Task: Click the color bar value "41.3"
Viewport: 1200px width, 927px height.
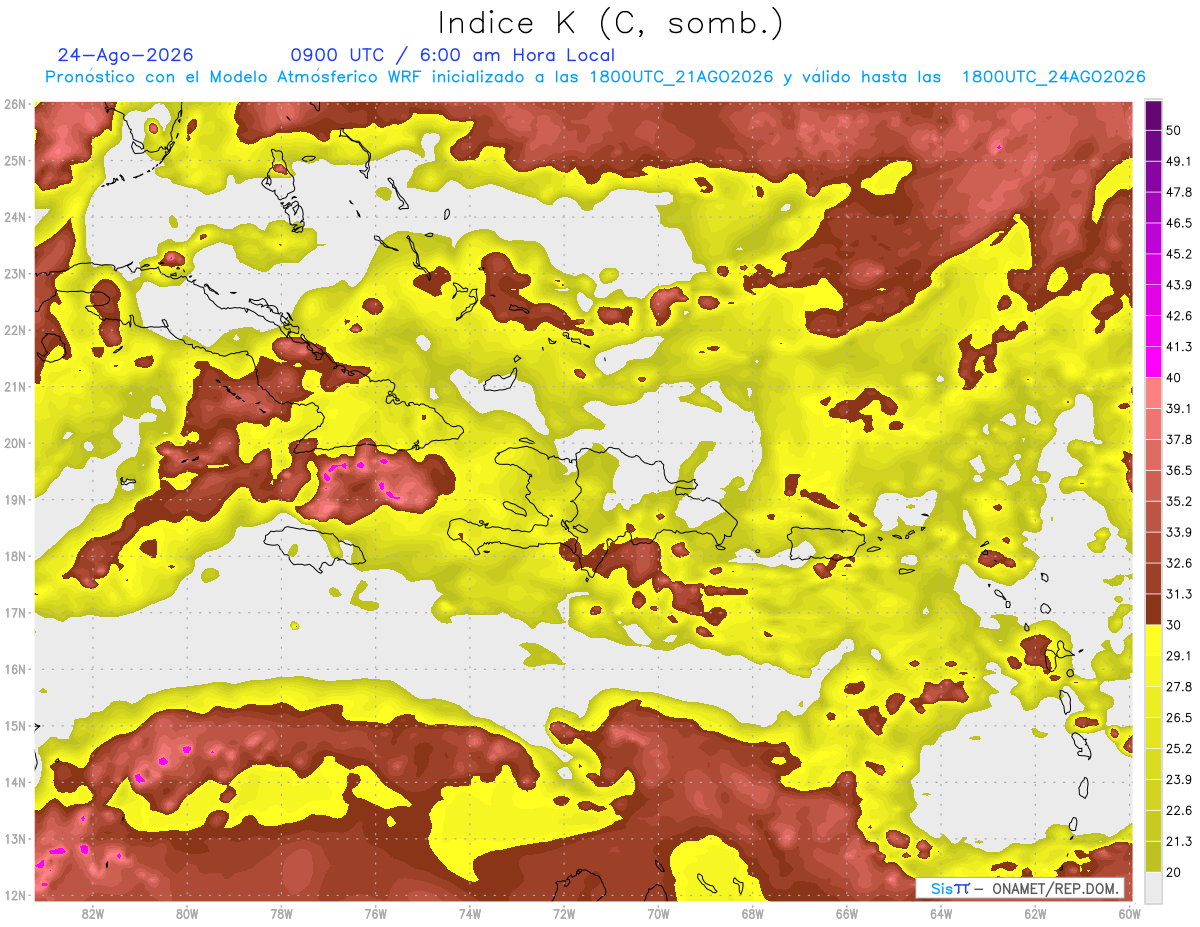Action: click(x=1178, y=347)
